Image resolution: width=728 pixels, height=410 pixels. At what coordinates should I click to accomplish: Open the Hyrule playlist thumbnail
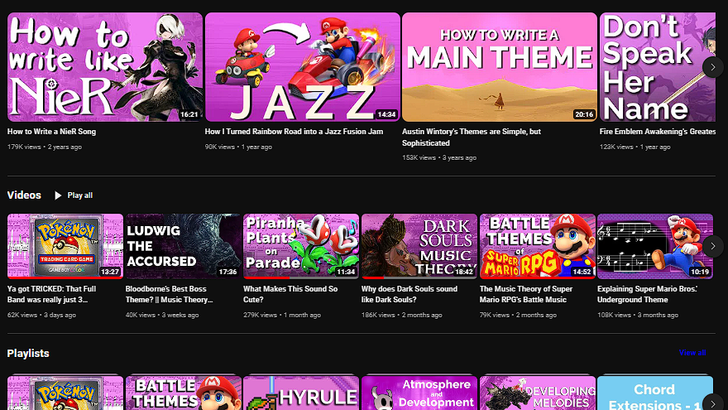(301, 393)
